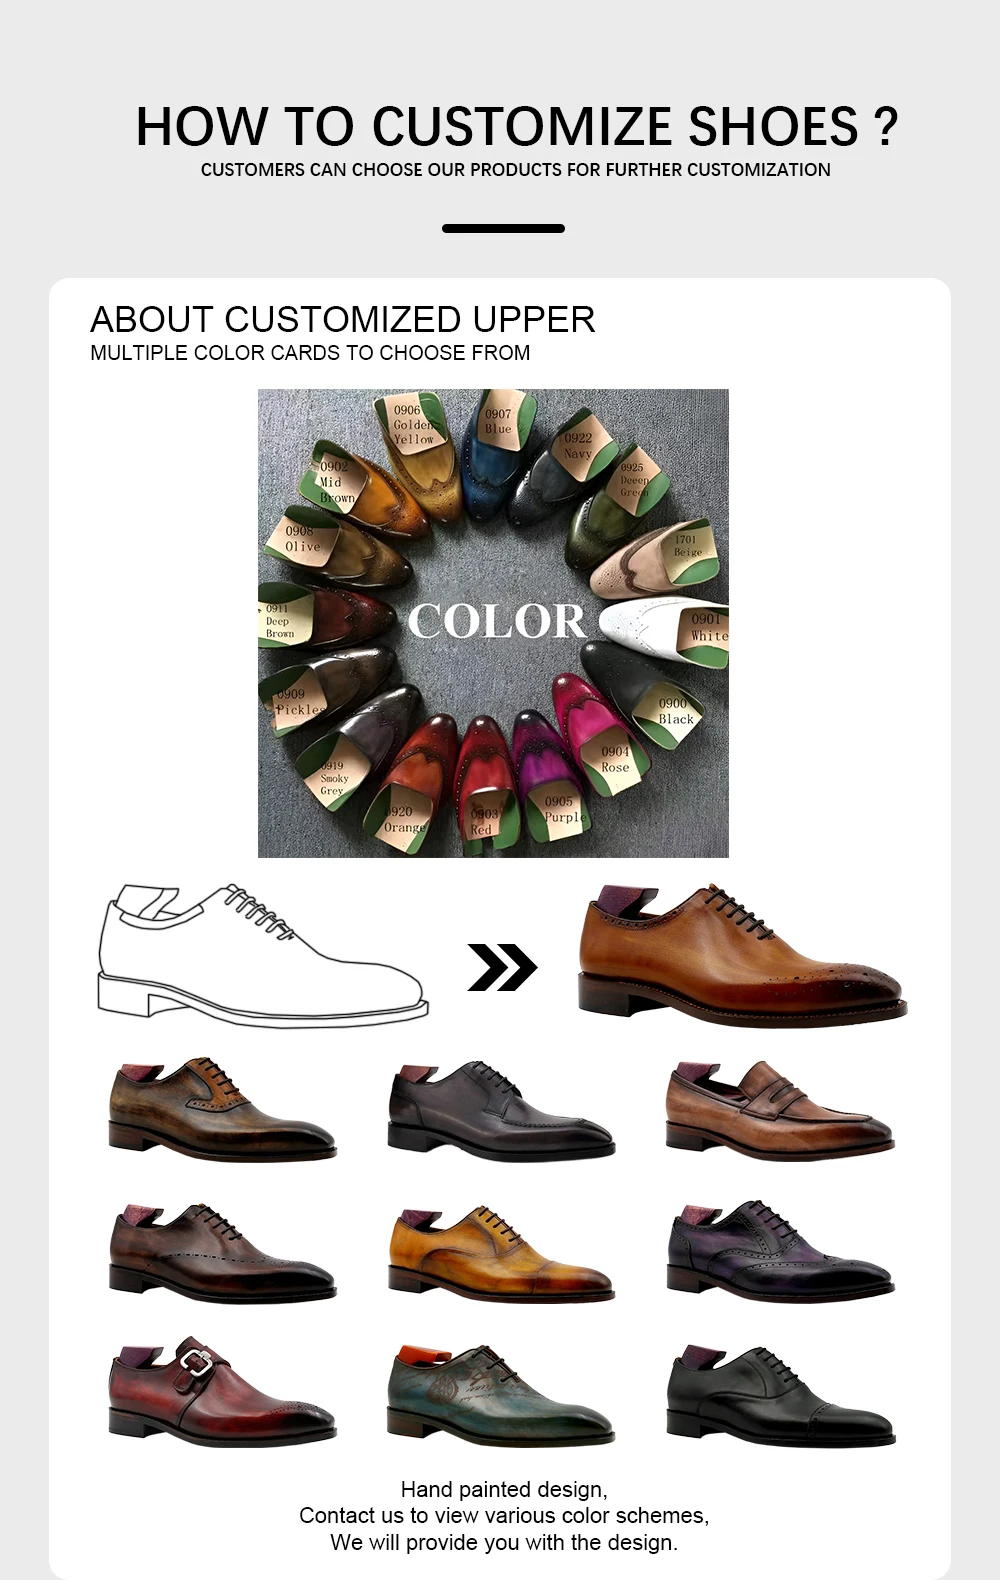The image size is (1000, 1580).
Task: Select the dark grey derby shoe thumbnail
Action: pos(501,1110)
